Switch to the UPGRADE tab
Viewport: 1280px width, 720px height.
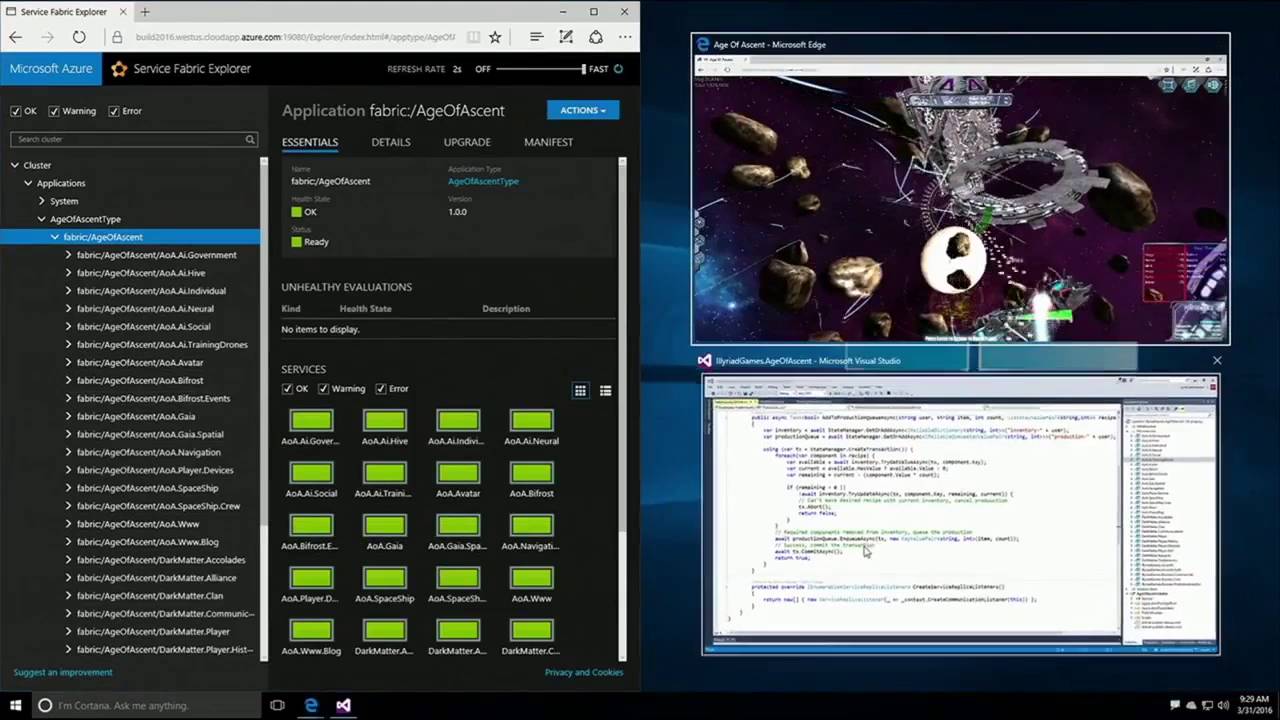click(467, 142)
